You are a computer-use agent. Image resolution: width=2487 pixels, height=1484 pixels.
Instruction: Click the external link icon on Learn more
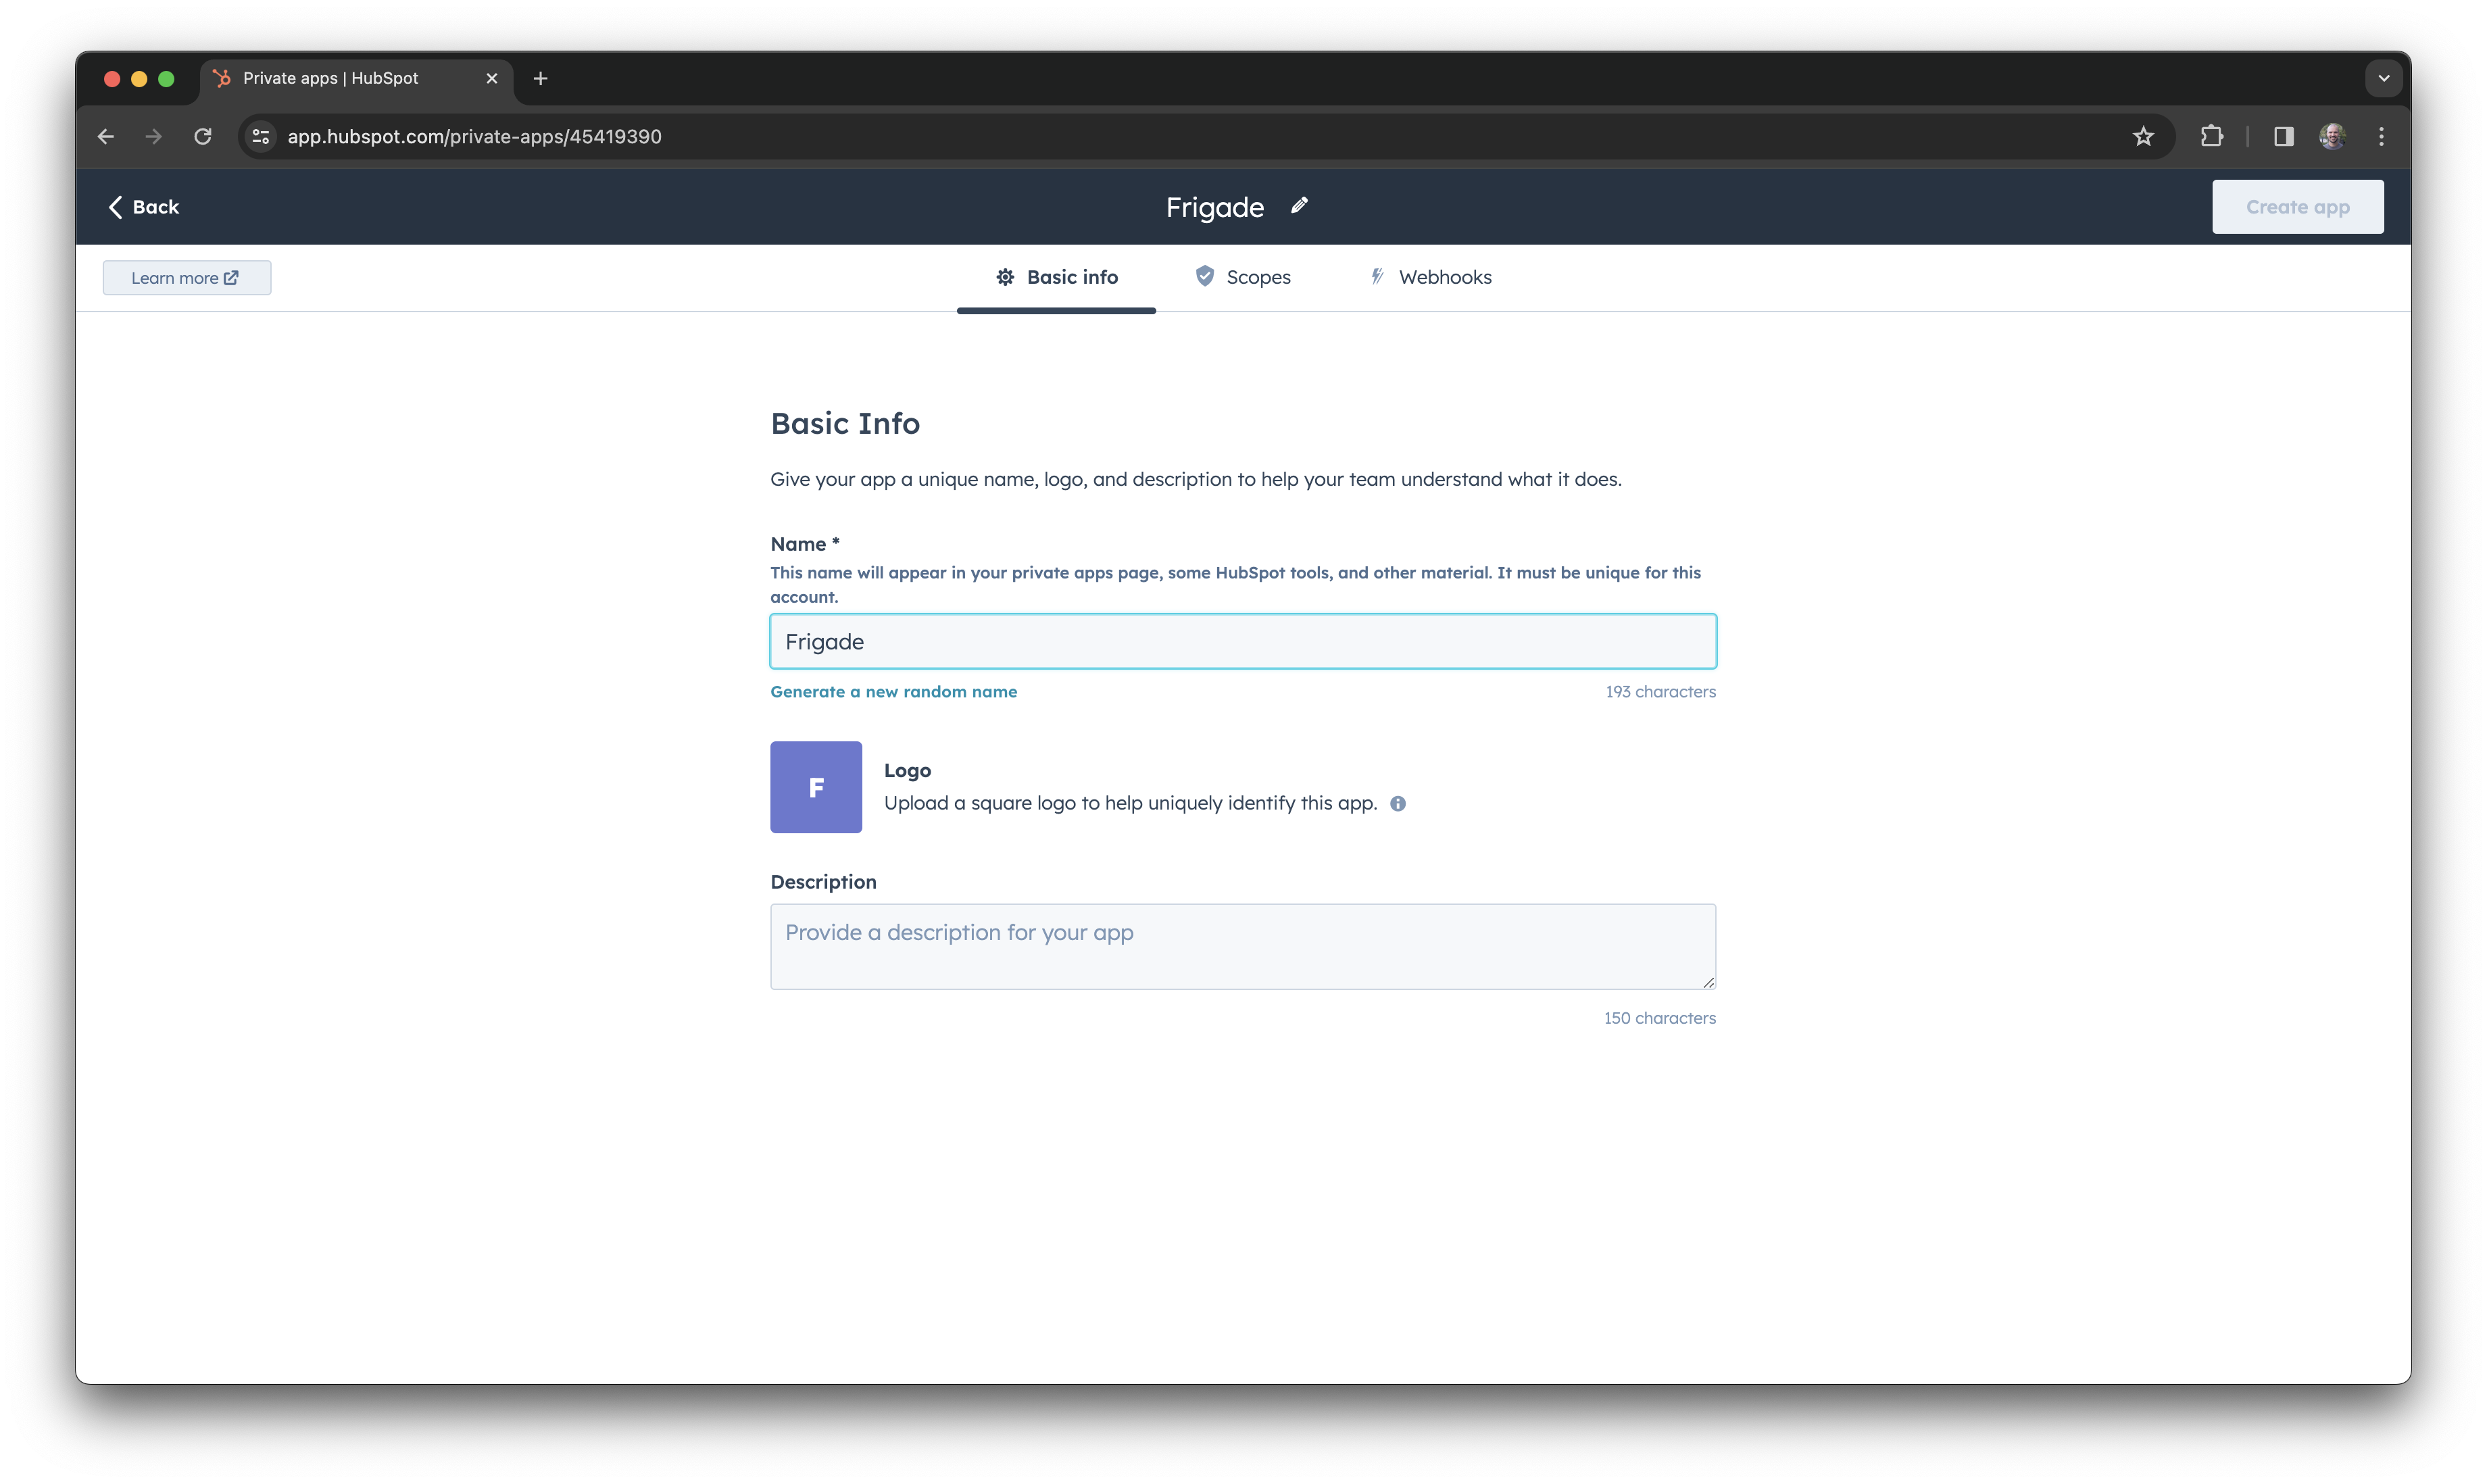point(231,277)
